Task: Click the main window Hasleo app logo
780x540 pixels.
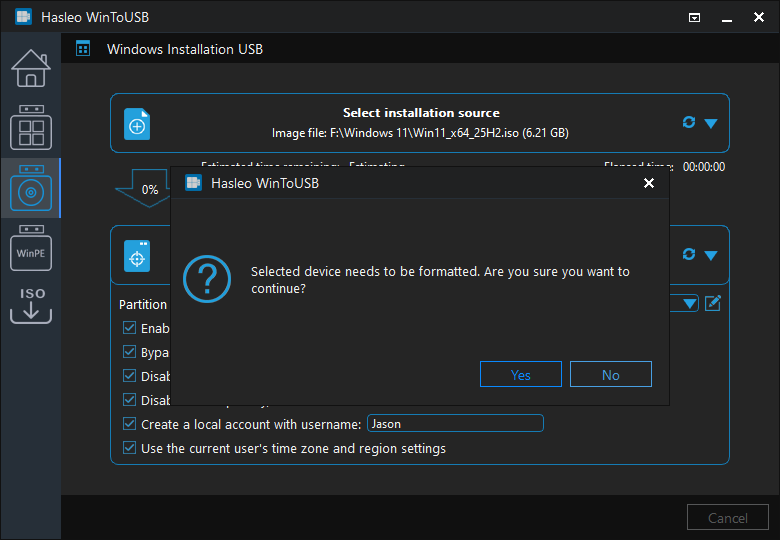Action: pyautogui.click(x=23, y=17)
